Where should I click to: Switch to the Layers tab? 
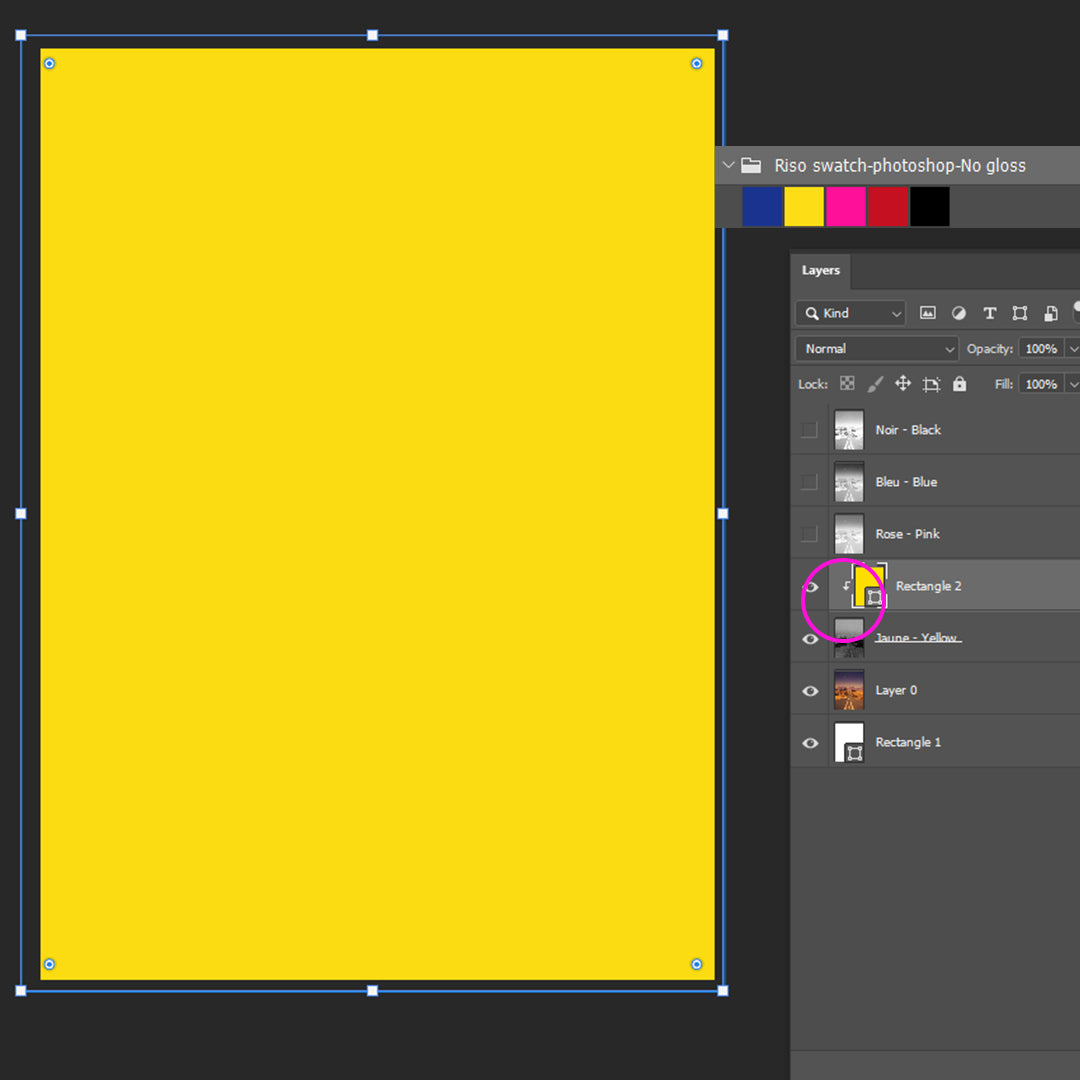tap(821, 270)
